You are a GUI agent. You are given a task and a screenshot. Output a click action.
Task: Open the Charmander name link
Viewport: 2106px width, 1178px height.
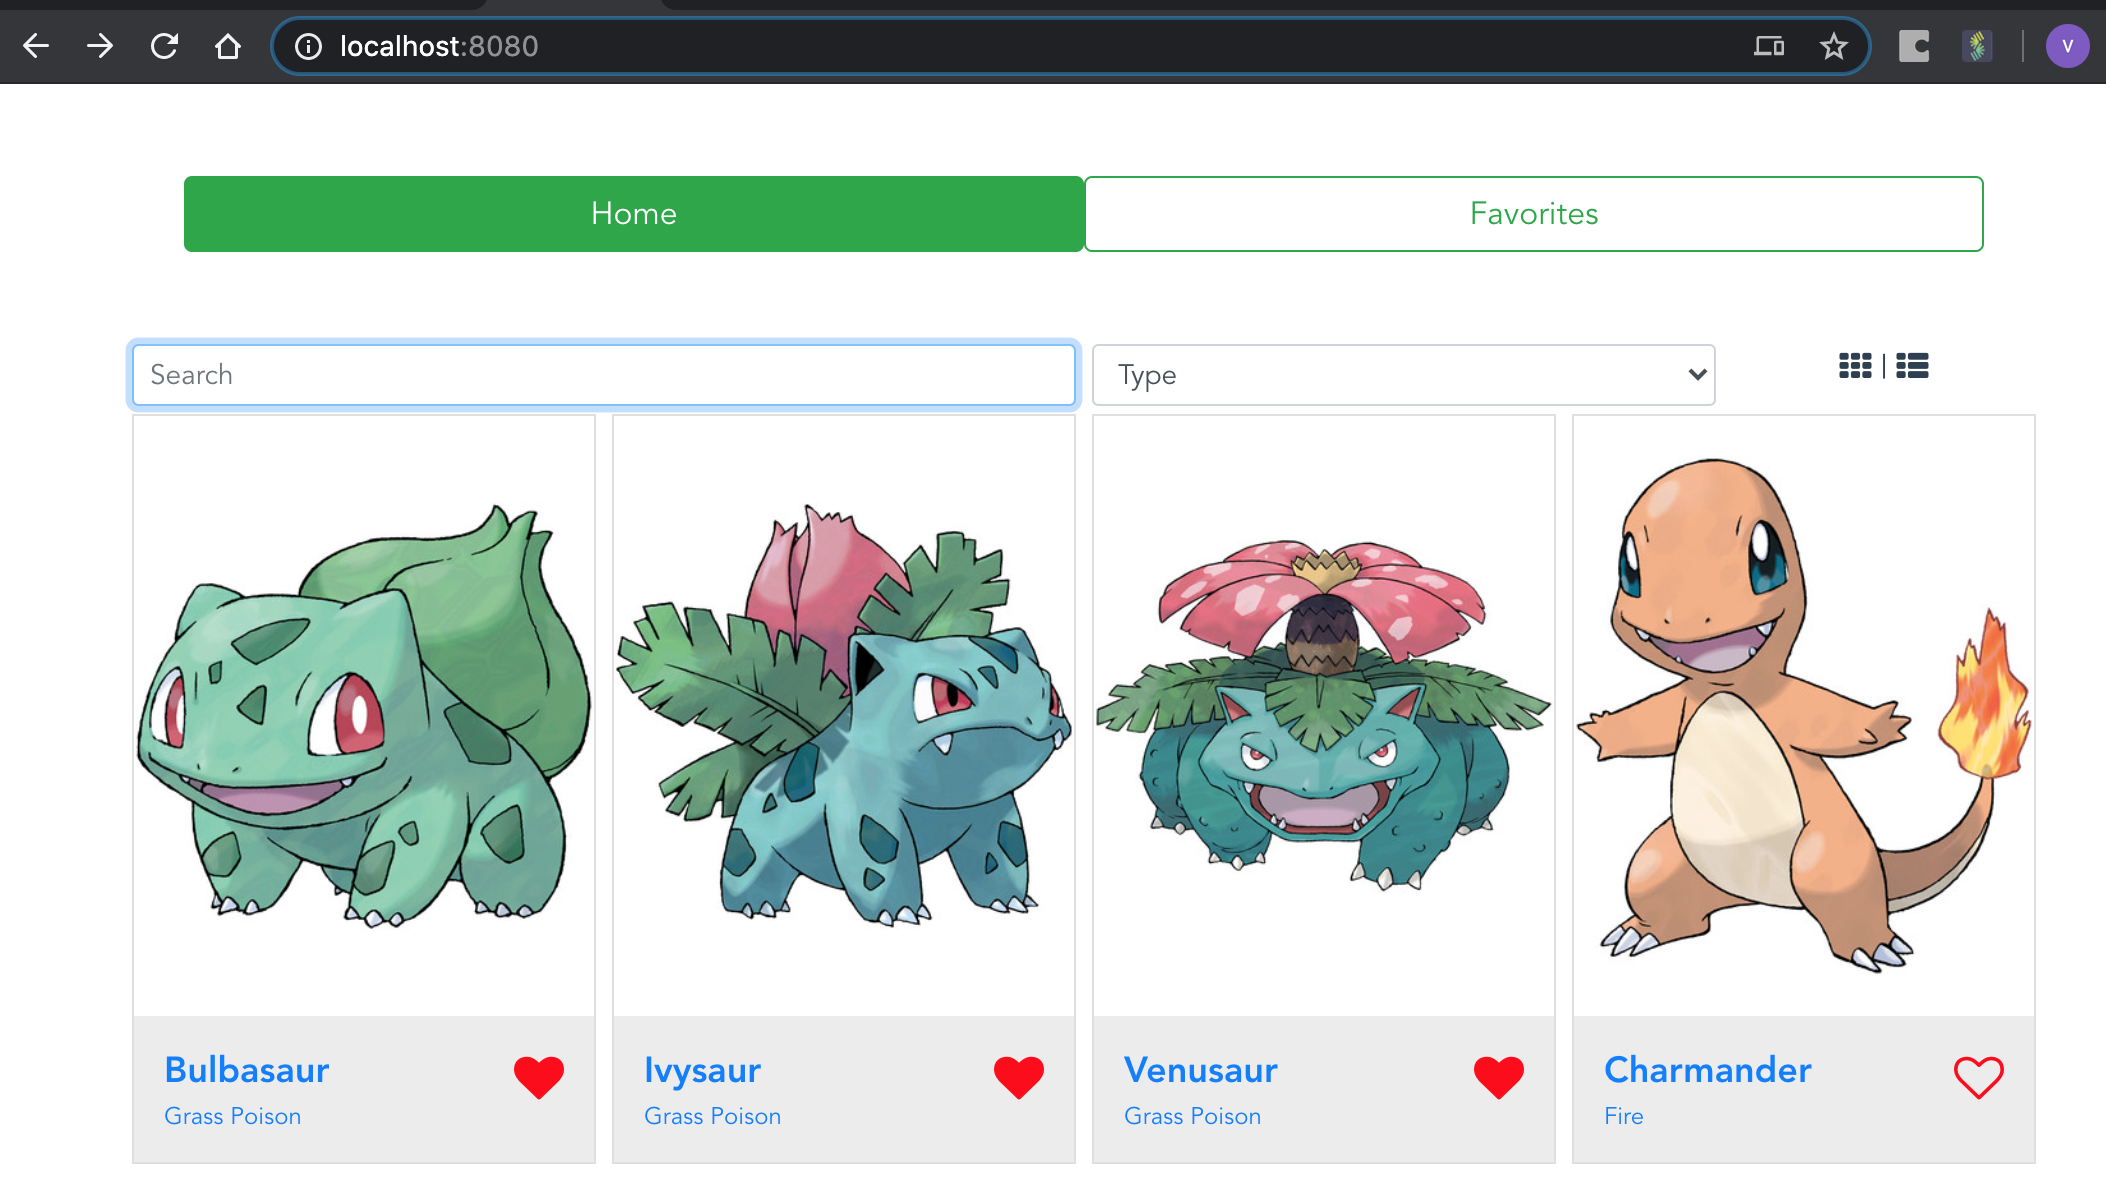[1707, 1070]
